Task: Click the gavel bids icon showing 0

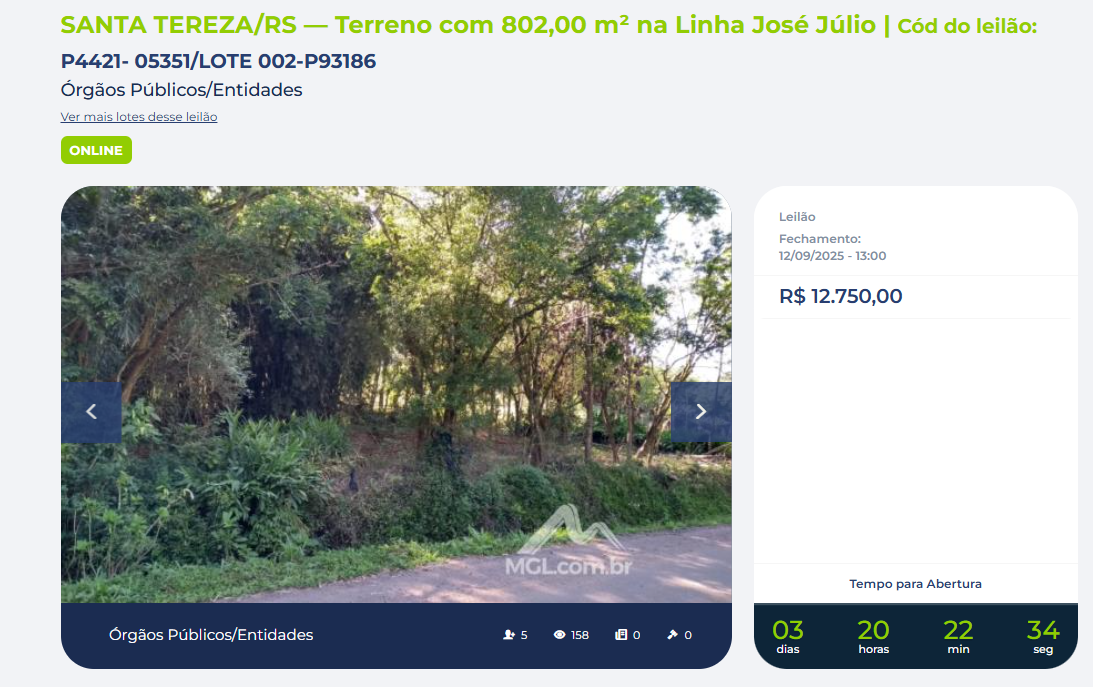Action: [x=672, y=635]
